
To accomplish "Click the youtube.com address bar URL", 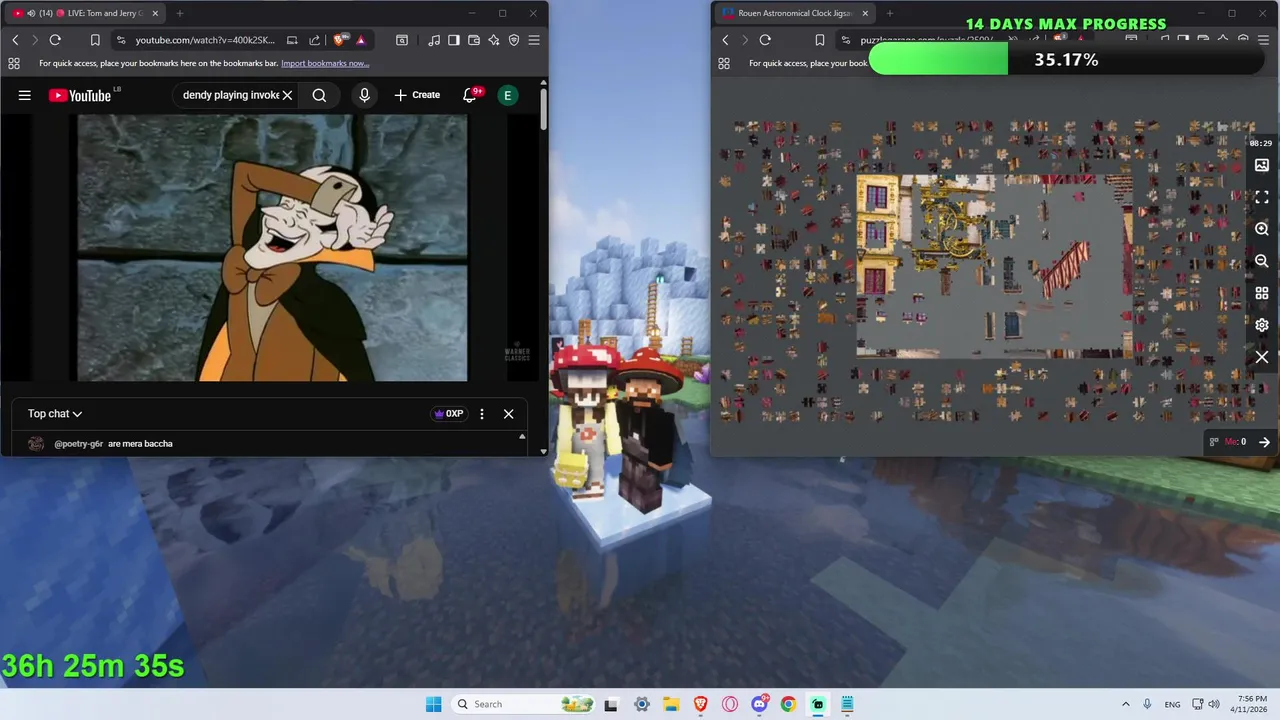I will [205, 40].
